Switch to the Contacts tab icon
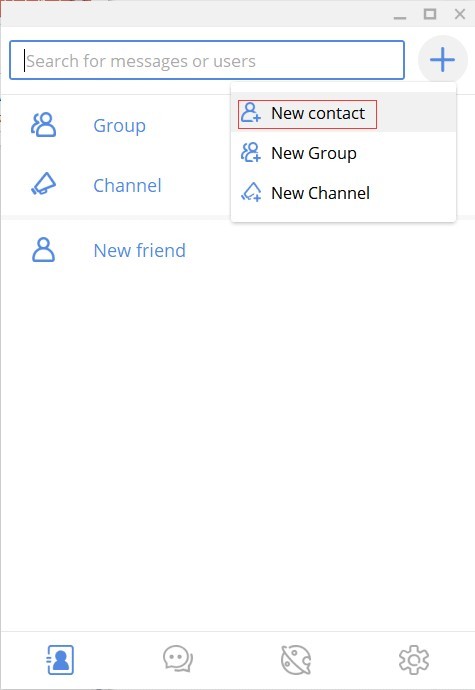This screenshot has height=690, width=475. coord(60,660)
